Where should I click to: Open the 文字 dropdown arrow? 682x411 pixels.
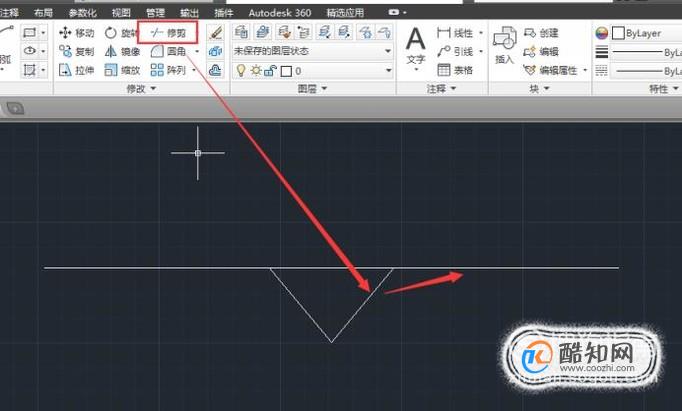point(416,70)
